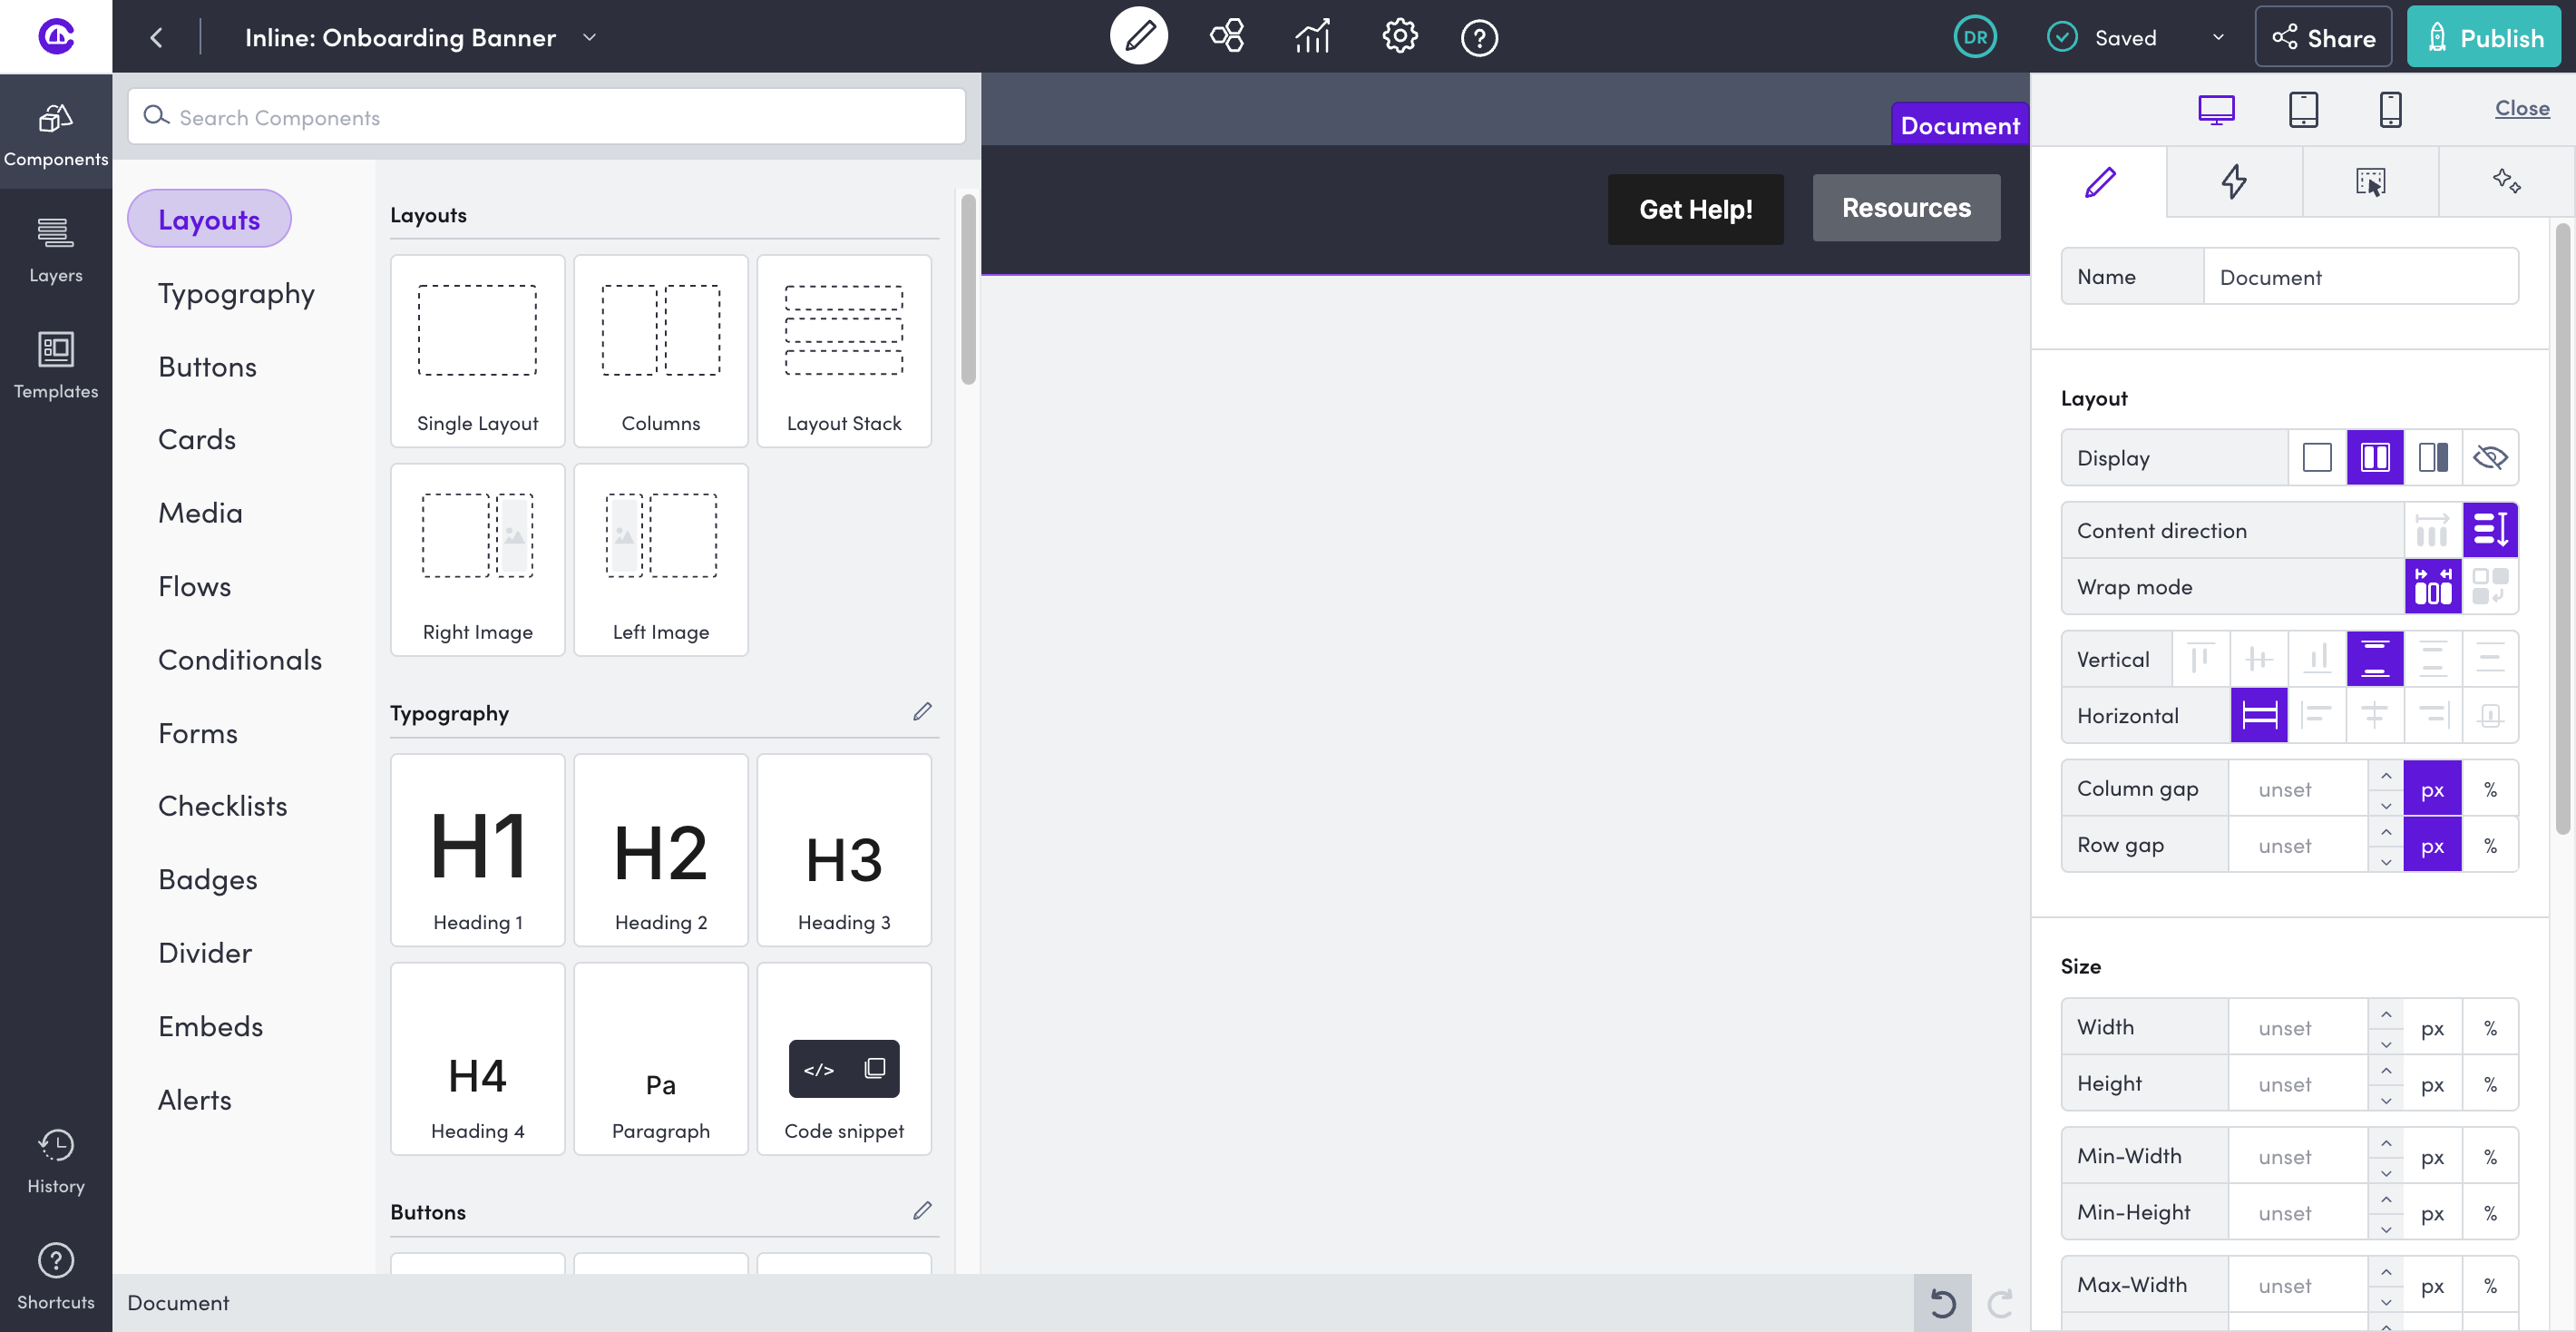Viewport: 2576px width, 1332px height.
Task: Toggle display hidden eye icon
Action: 2489,457
